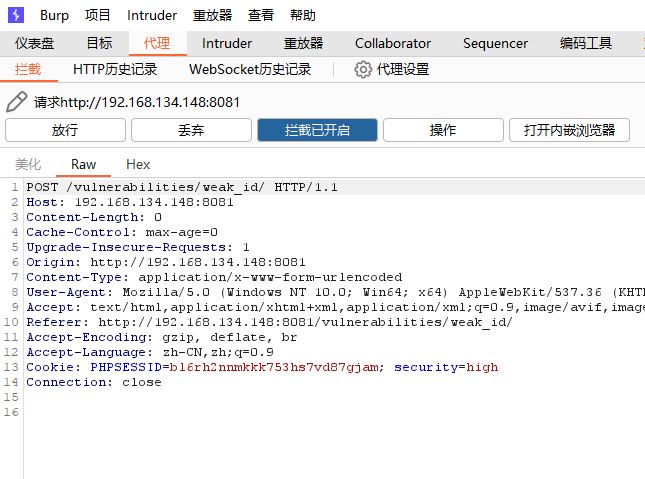Open the Intruder menu in menu bar
This screenshot has height=479, width=645.
[152, 15]
